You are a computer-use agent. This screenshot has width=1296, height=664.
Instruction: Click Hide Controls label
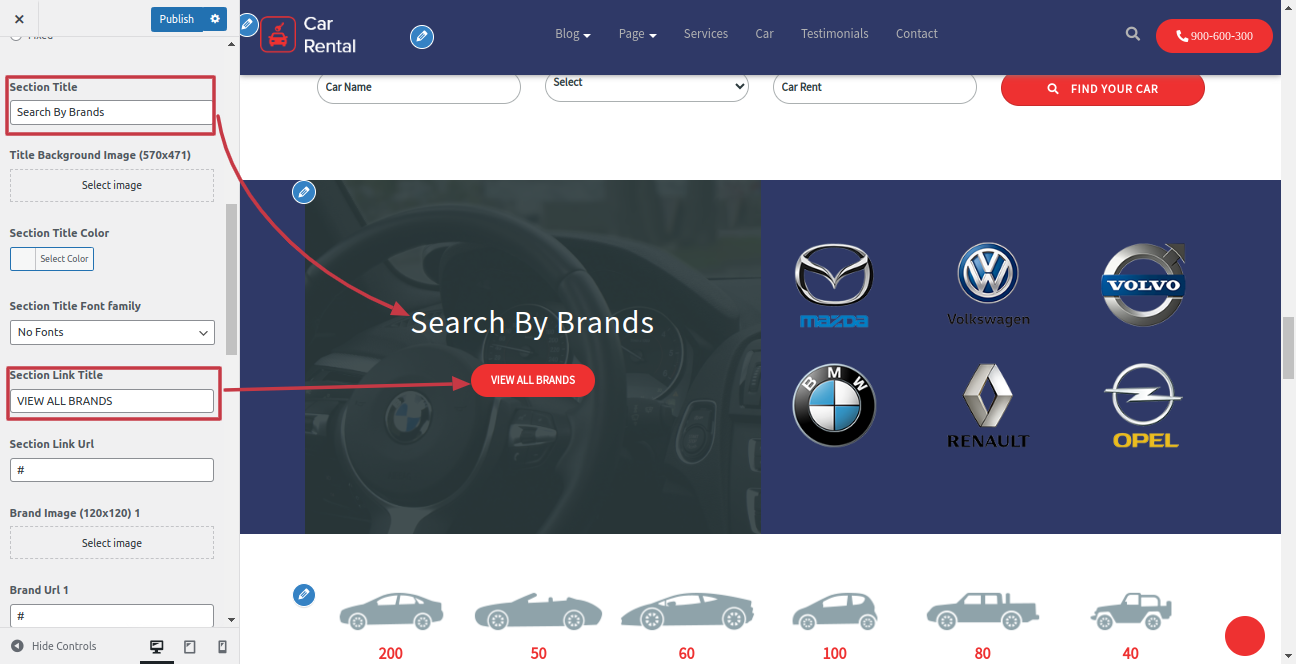point(64,646)
